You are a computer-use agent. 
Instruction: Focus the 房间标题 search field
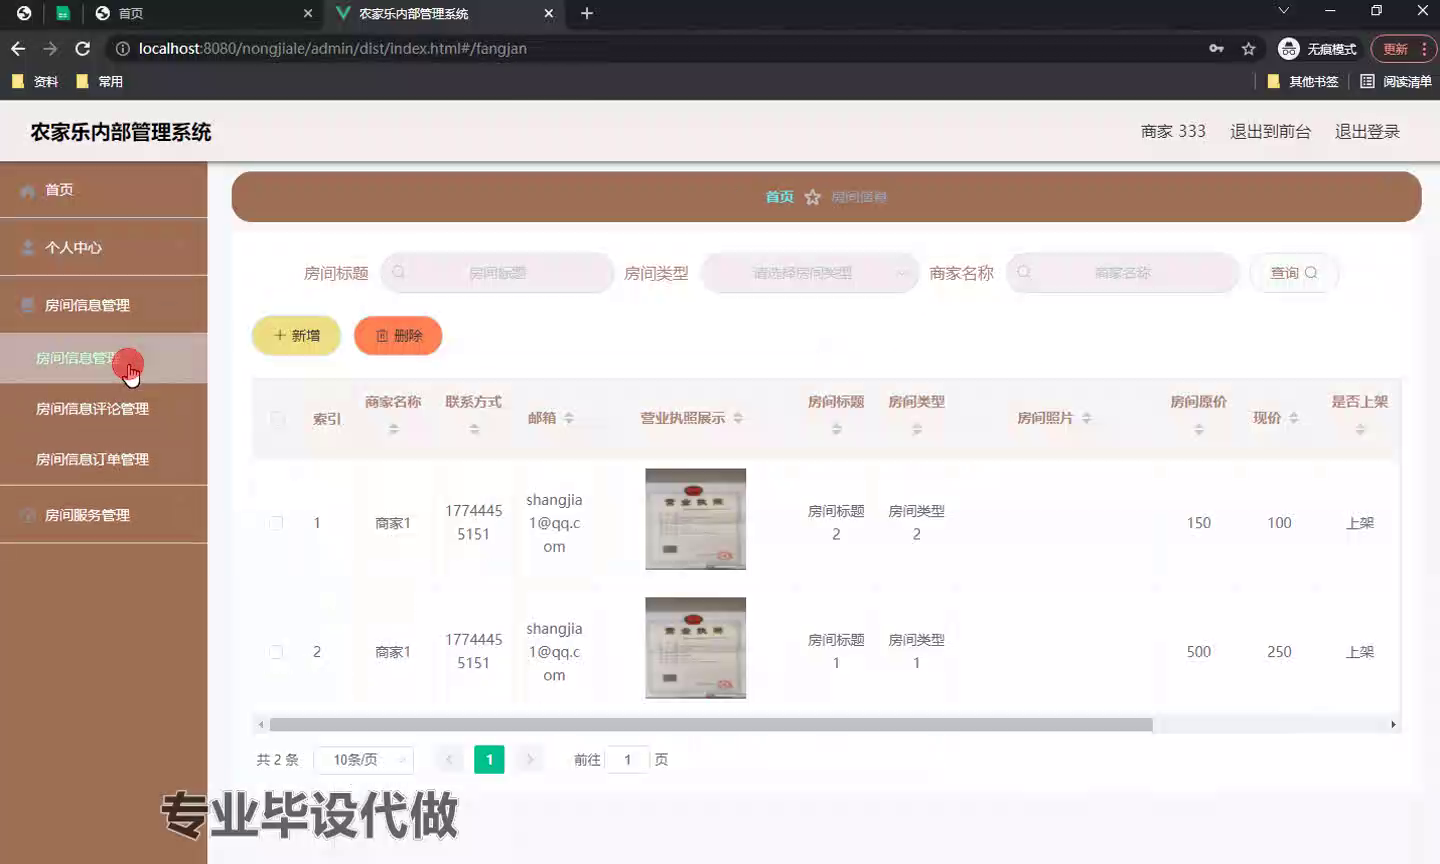pyautogui.click(x=497, y=272)
